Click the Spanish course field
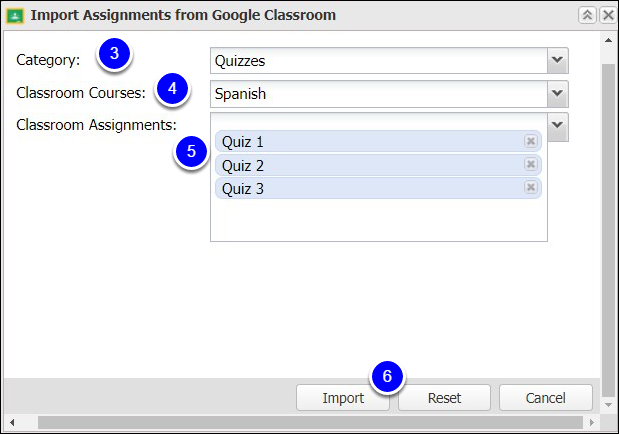The width and height of the screenshot is (619, 434). (379, 94)
